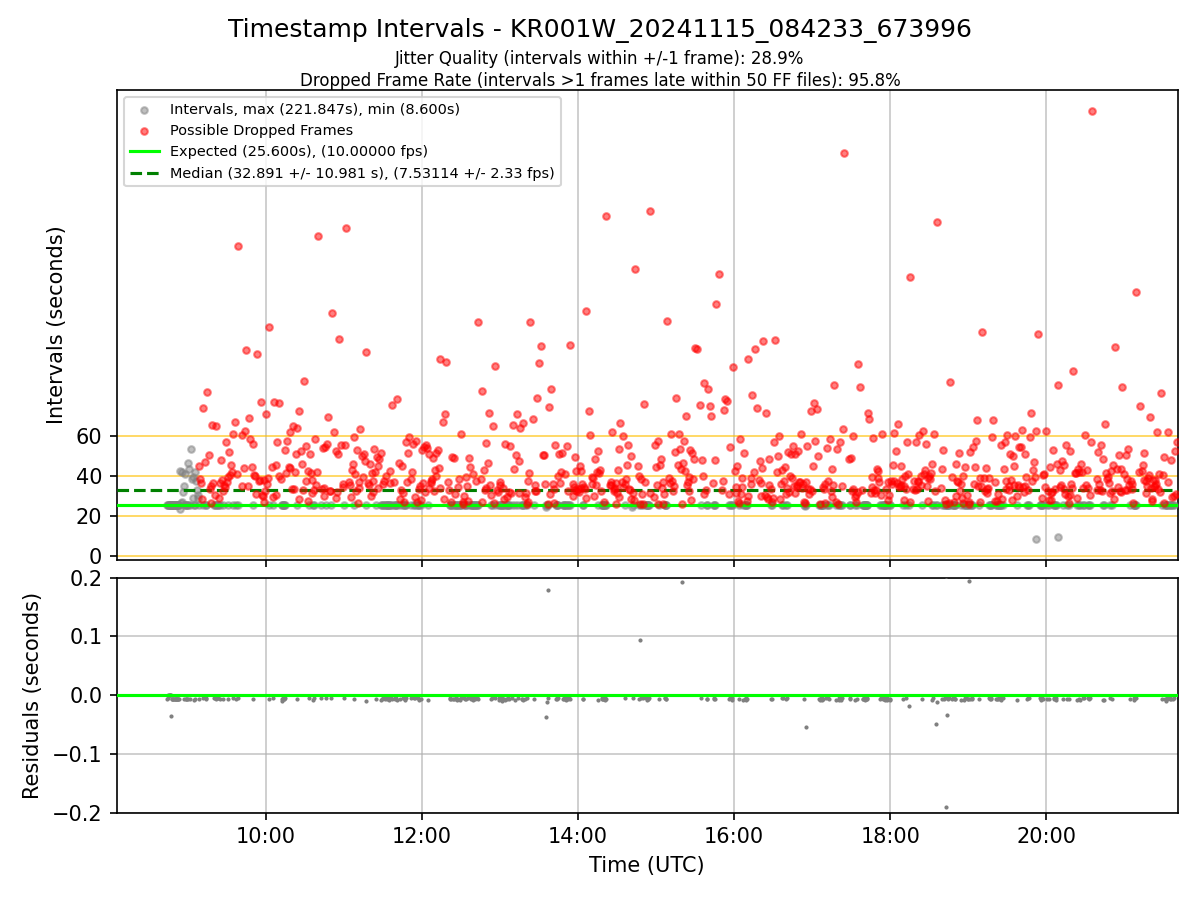Click the '10:00' x-axis tick label
Viewport: 1200px width, 900px height.
pos(266,837)
